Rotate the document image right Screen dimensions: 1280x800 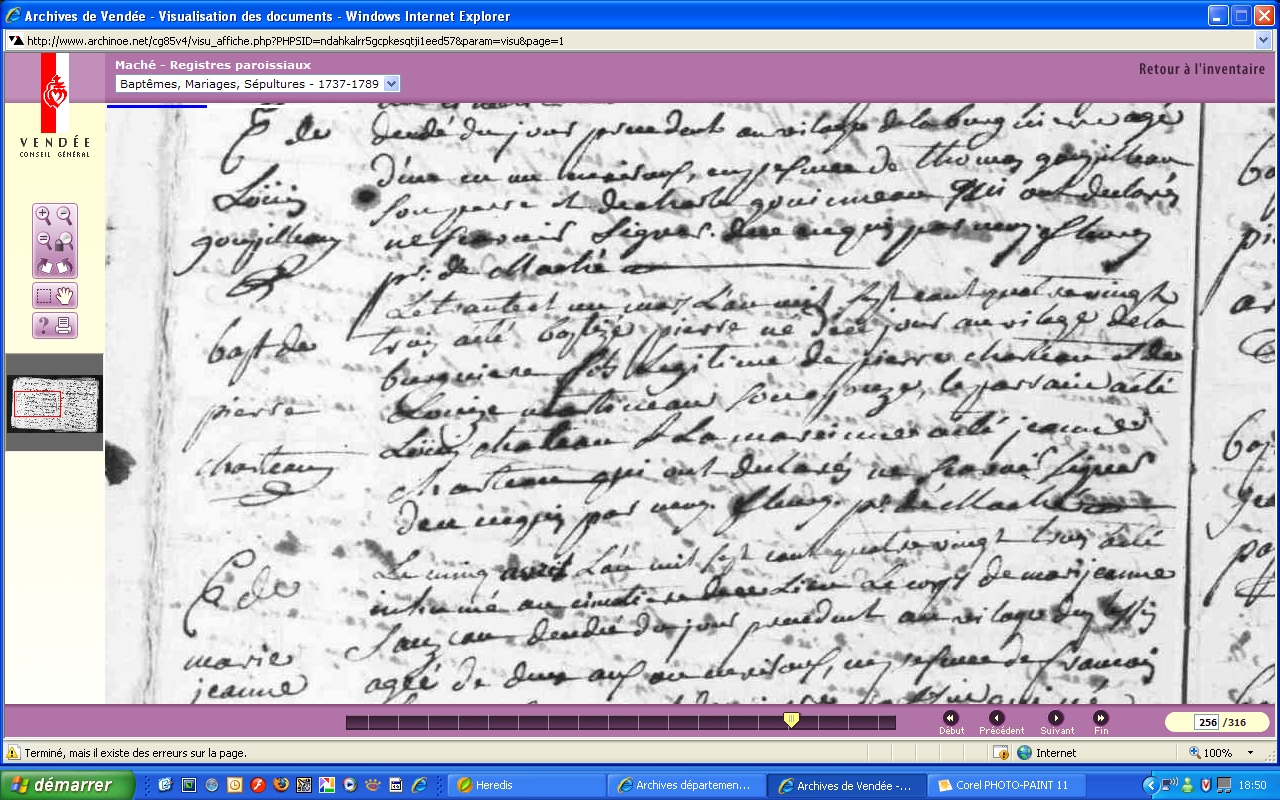65,266
